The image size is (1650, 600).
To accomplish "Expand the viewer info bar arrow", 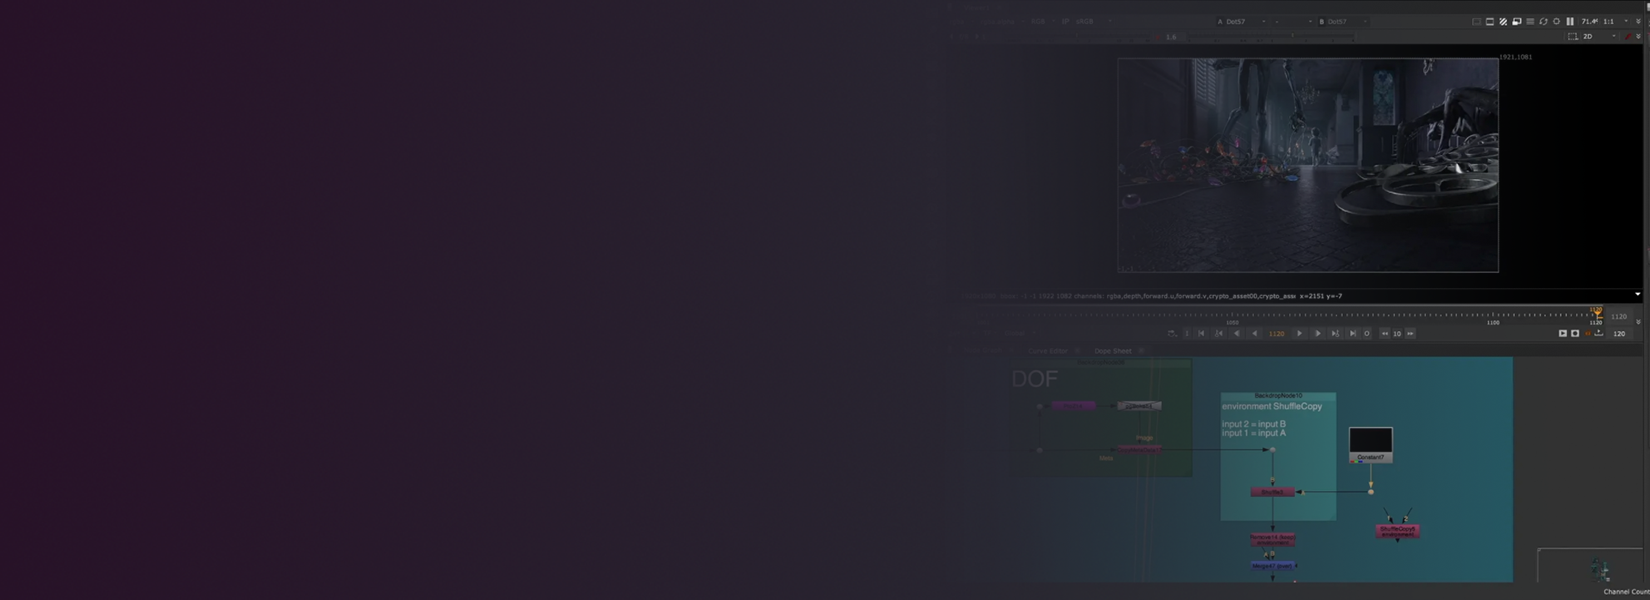I will tap(1637, 295).
